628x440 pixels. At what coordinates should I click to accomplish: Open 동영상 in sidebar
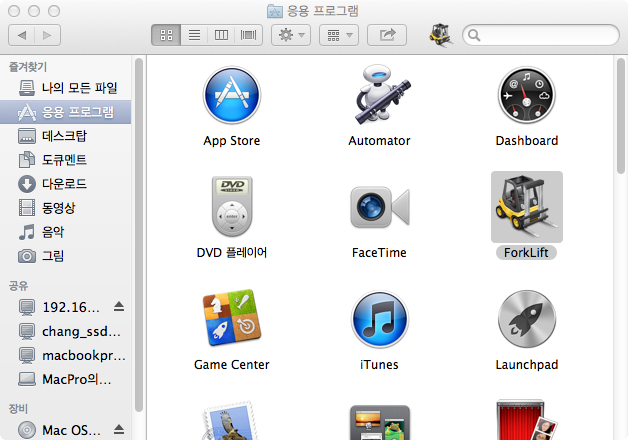coord(66,208)
